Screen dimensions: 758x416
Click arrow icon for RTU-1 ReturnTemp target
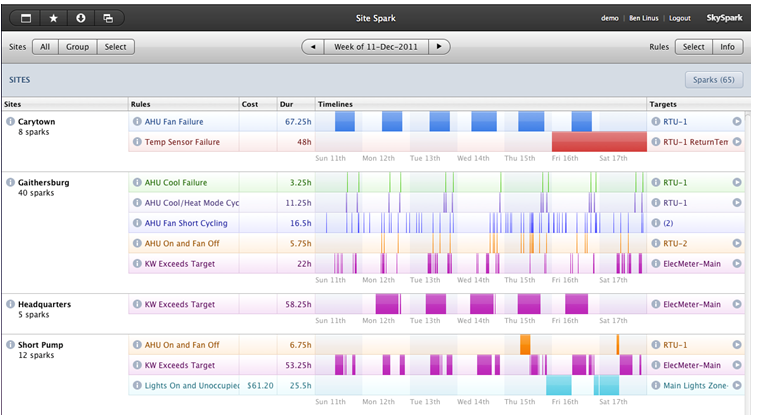click(737, 142)
